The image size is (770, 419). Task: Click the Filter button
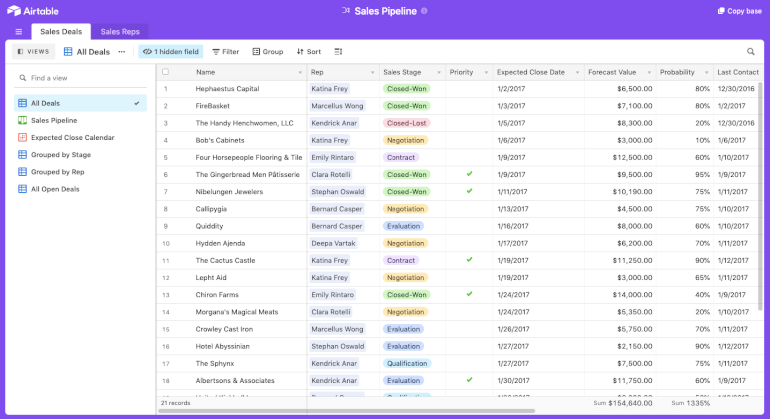(225, 52)
